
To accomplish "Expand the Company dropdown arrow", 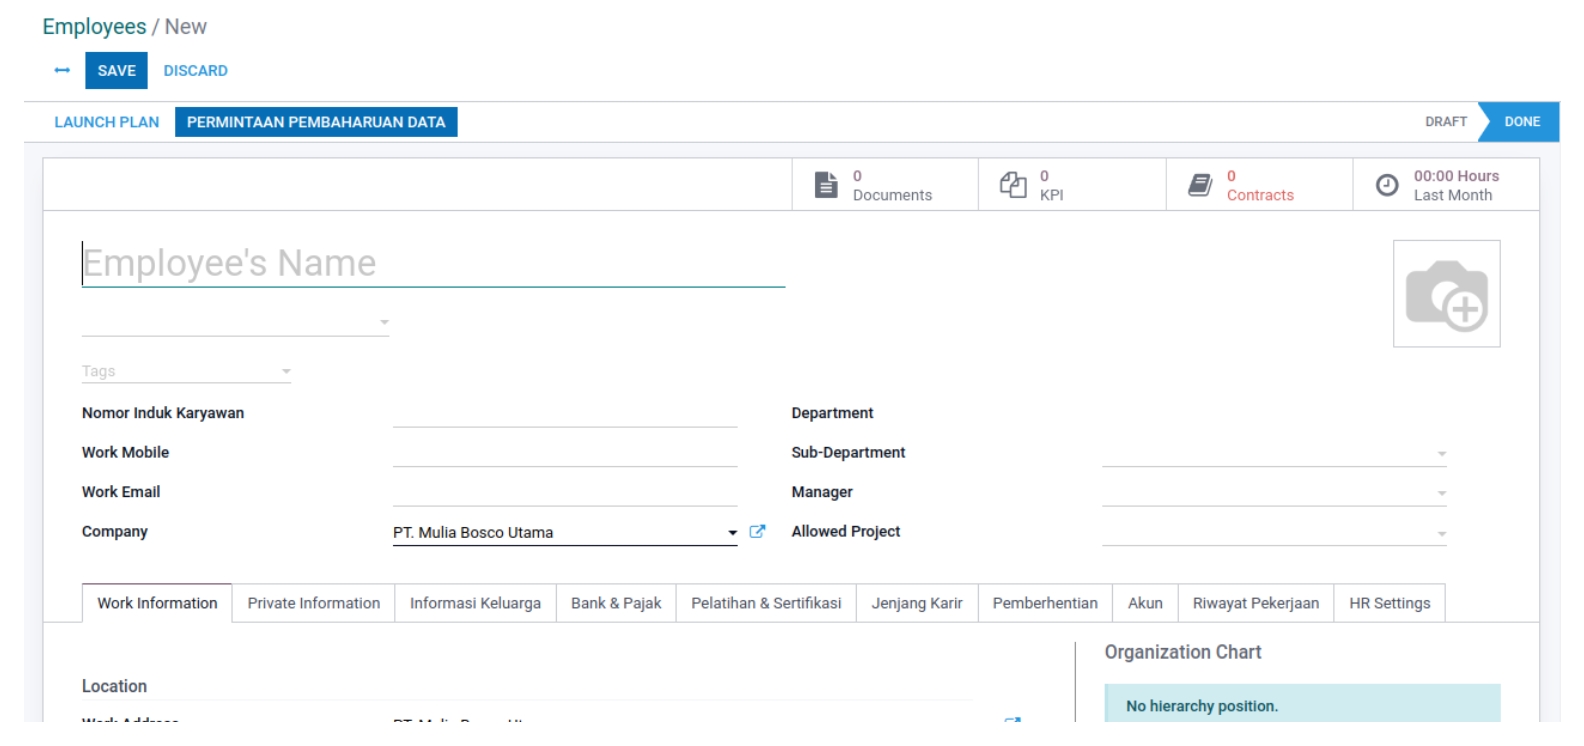I will (x=732, y=533).
